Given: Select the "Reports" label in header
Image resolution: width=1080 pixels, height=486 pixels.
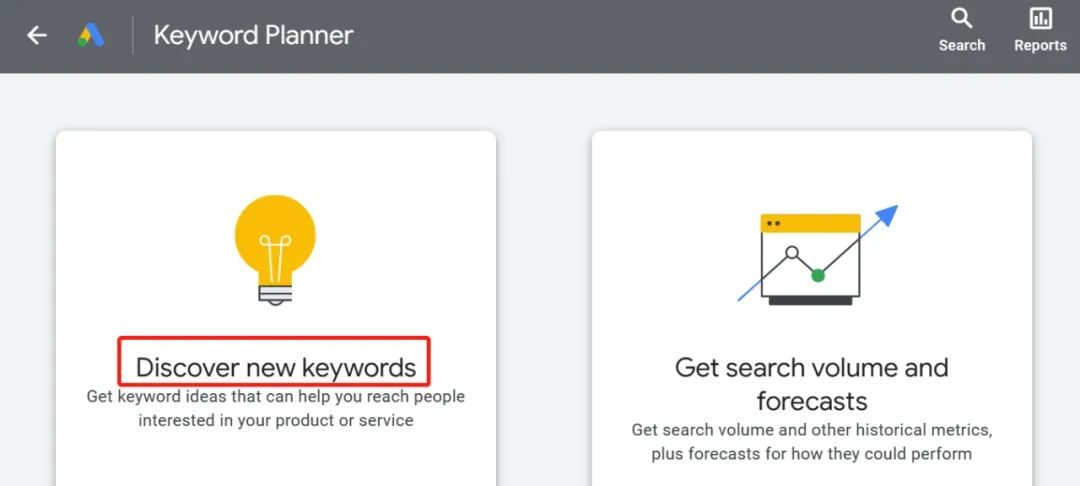Looking at the screenshot, I should tap(1040, 45).
